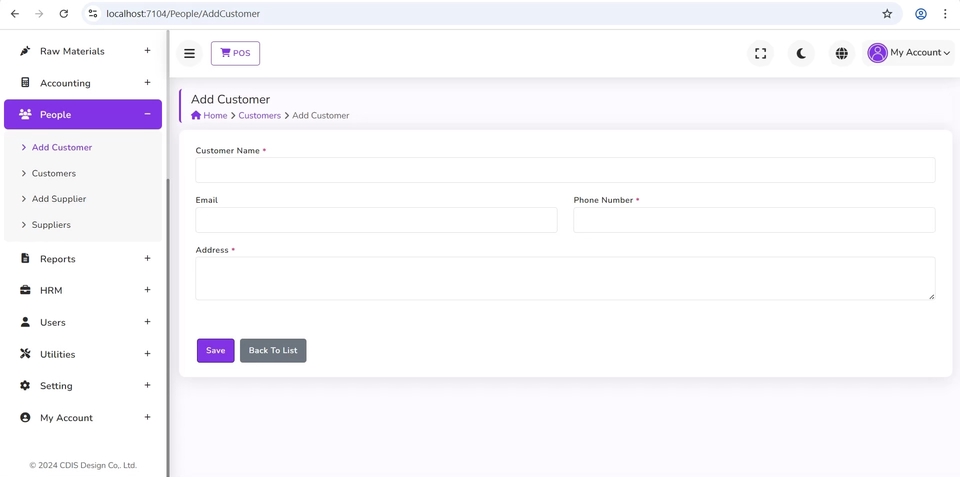The width and height of the screenshot is (960, 477).
Task: Click the user avatar icon
Action: [x=877, y=53]
